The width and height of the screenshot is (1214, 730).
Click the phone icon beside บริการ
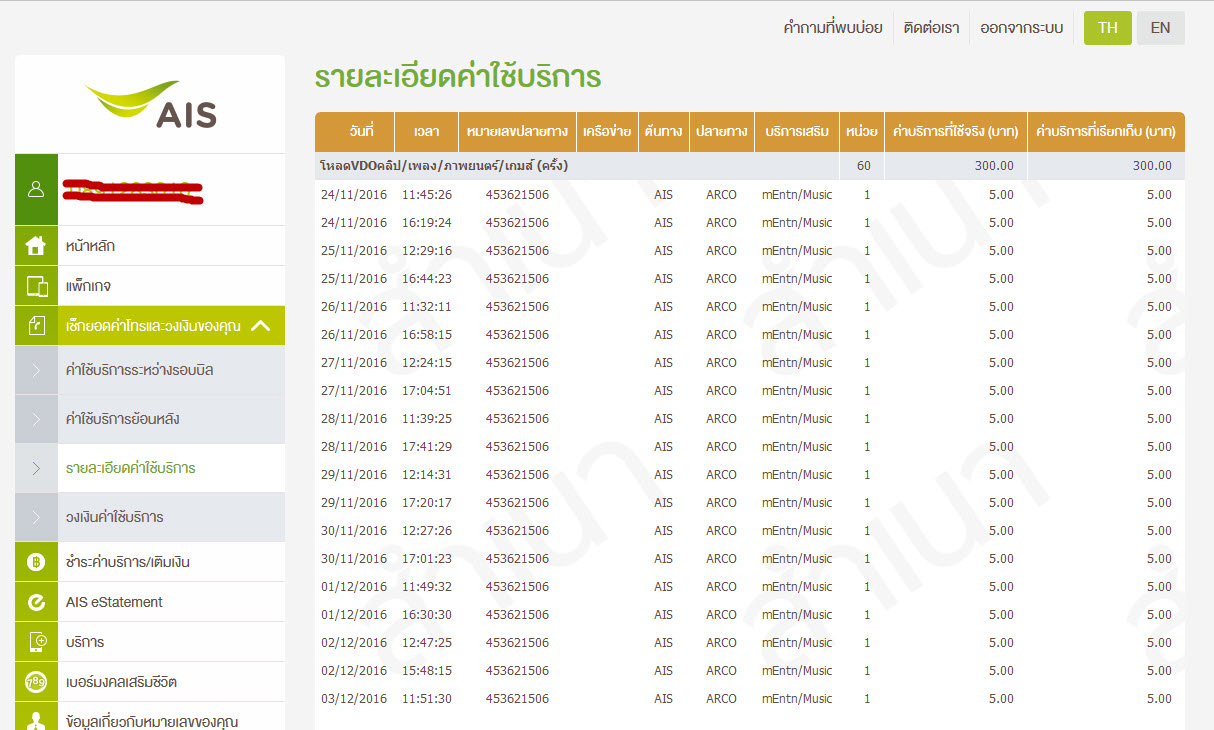[36, 642]
